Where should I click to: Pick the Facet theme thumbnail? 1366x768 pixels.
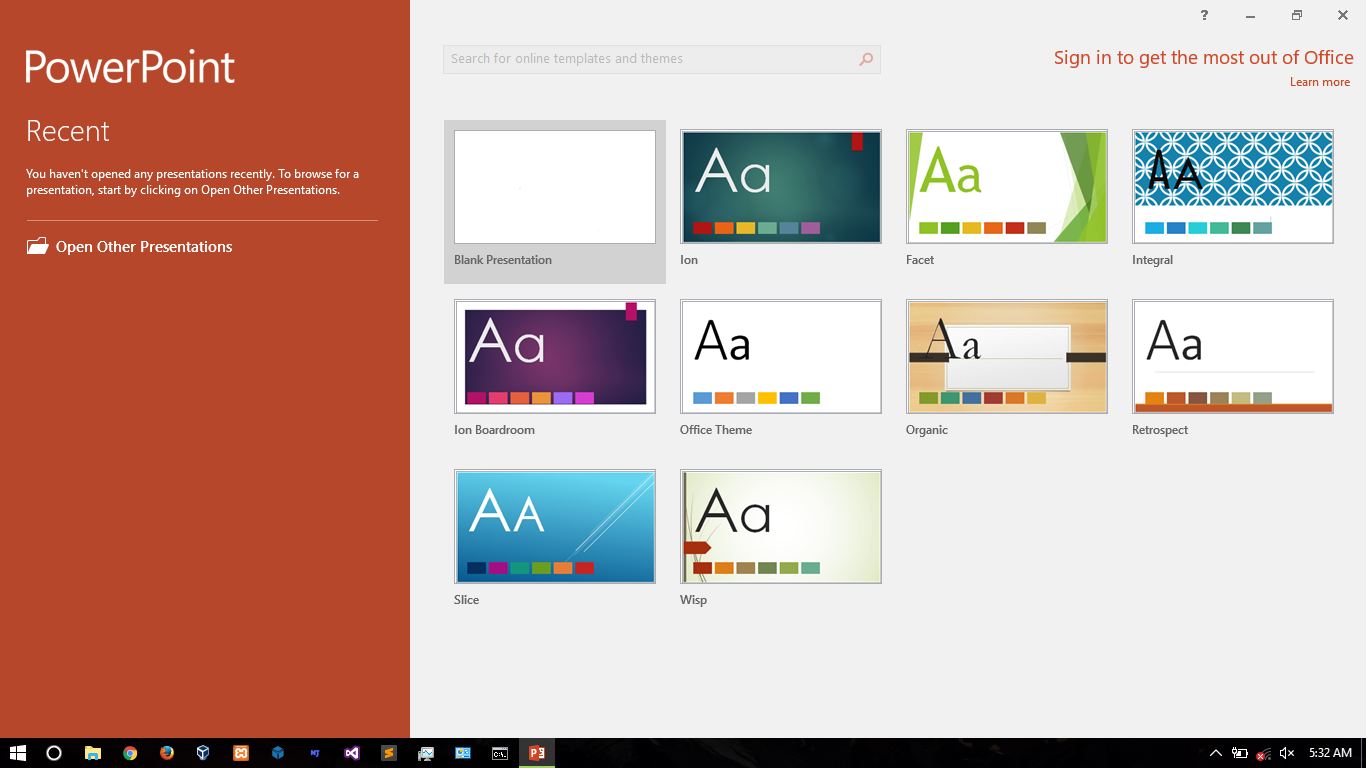pyautogui.click(x=1007, y=187)
